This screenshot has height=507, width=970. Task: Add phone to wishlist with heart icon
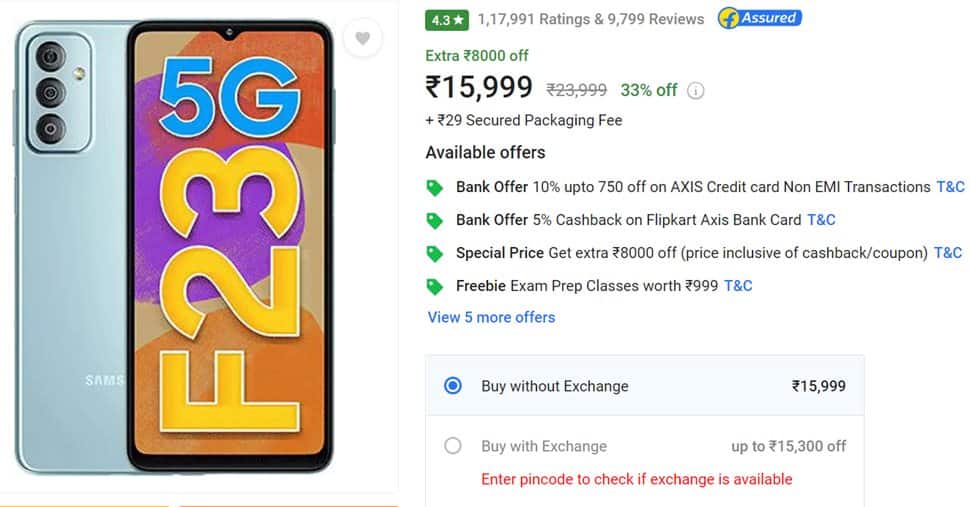tap(363, 38)
